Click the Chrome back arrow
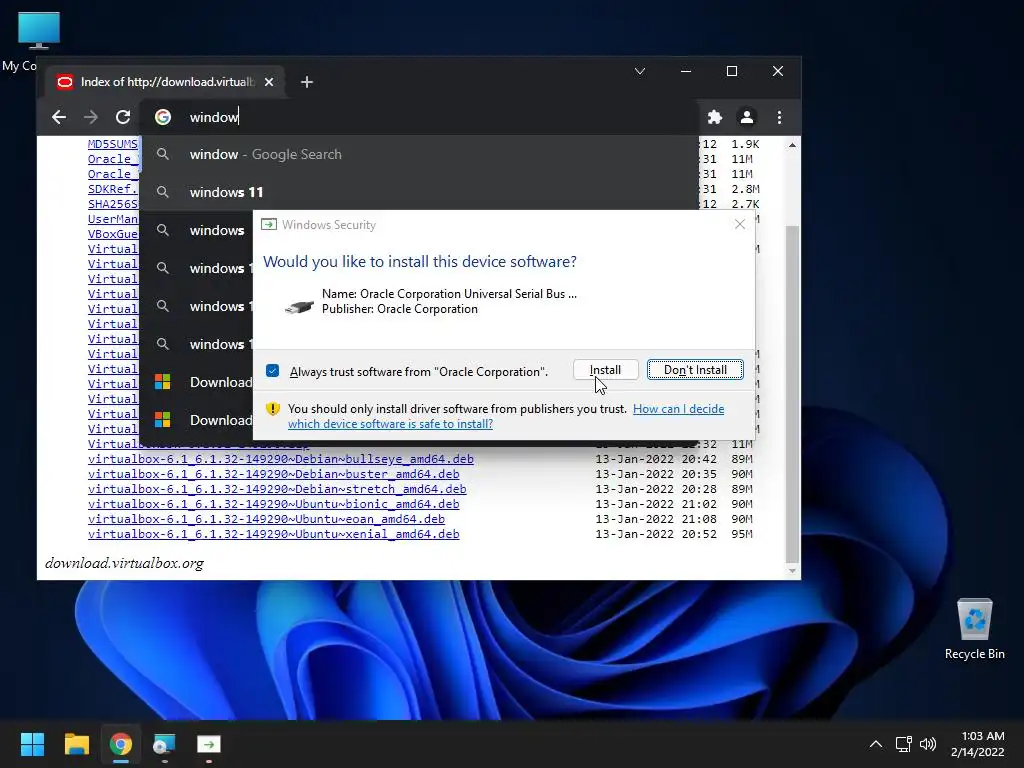The image size is (1024, 768). 59,117
